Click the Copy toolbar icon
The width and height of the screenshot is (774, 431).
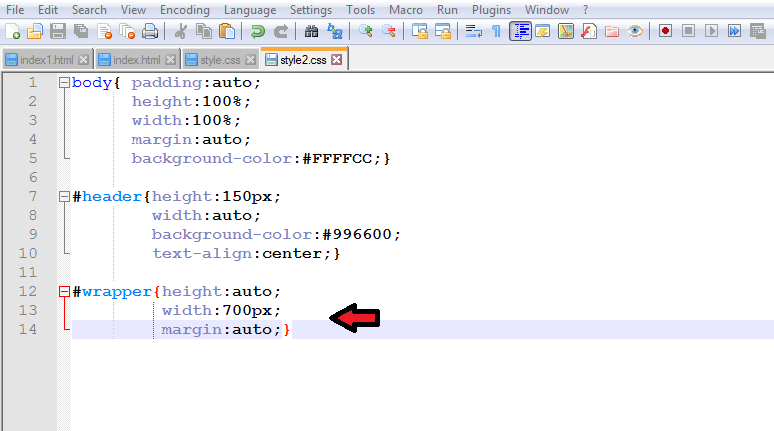pyautogui.click(x=204, y=31)
